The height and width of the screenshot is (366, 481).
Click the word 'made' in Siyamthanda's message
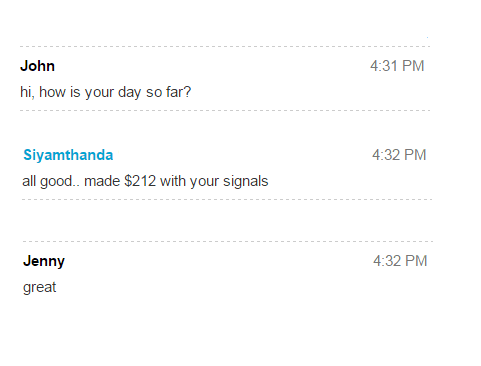[102, 181]
